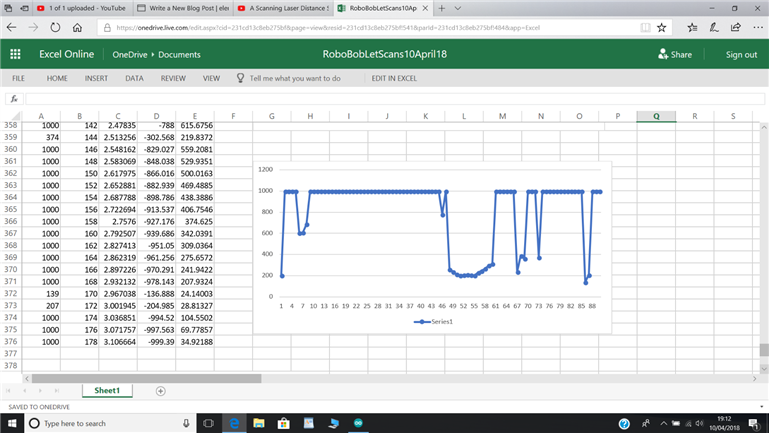This screenshot has height=433, width=769.
Task: Open the FILE menu
Action: [18, 78]
